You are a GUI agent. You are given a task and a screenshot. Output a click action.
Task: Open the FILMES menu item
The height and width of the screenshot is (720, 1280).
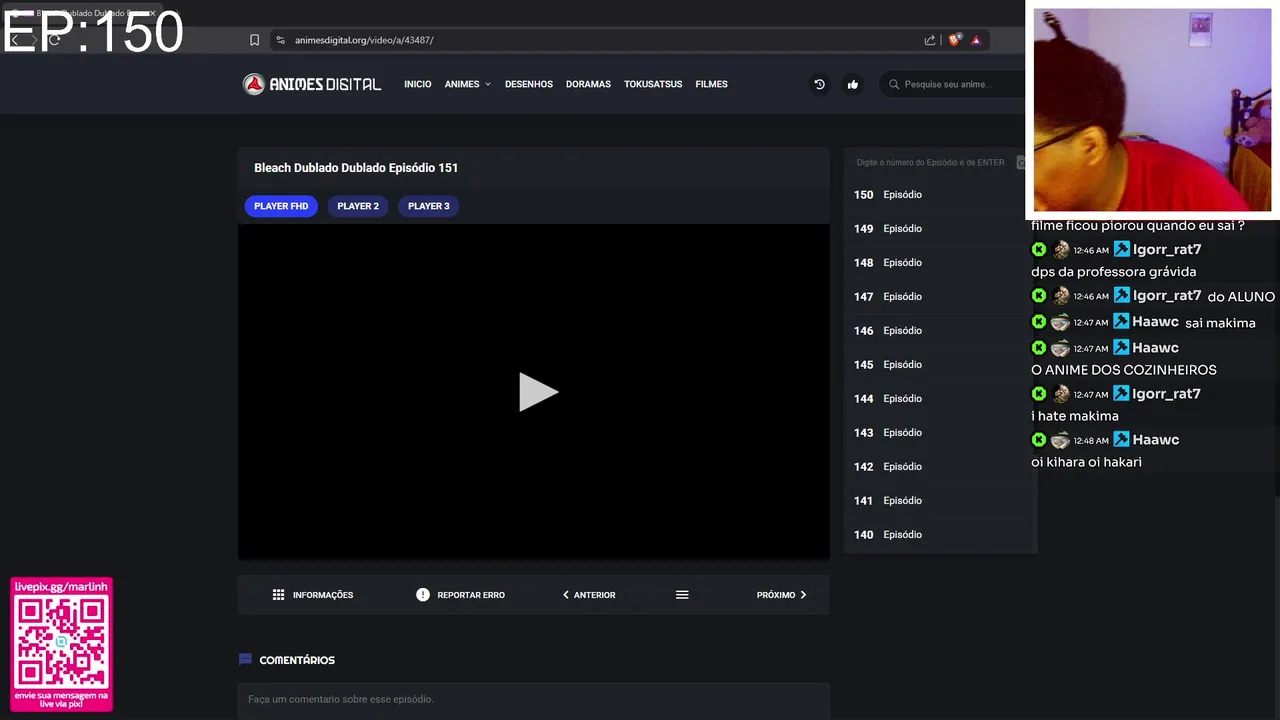(x=711, y=84)
